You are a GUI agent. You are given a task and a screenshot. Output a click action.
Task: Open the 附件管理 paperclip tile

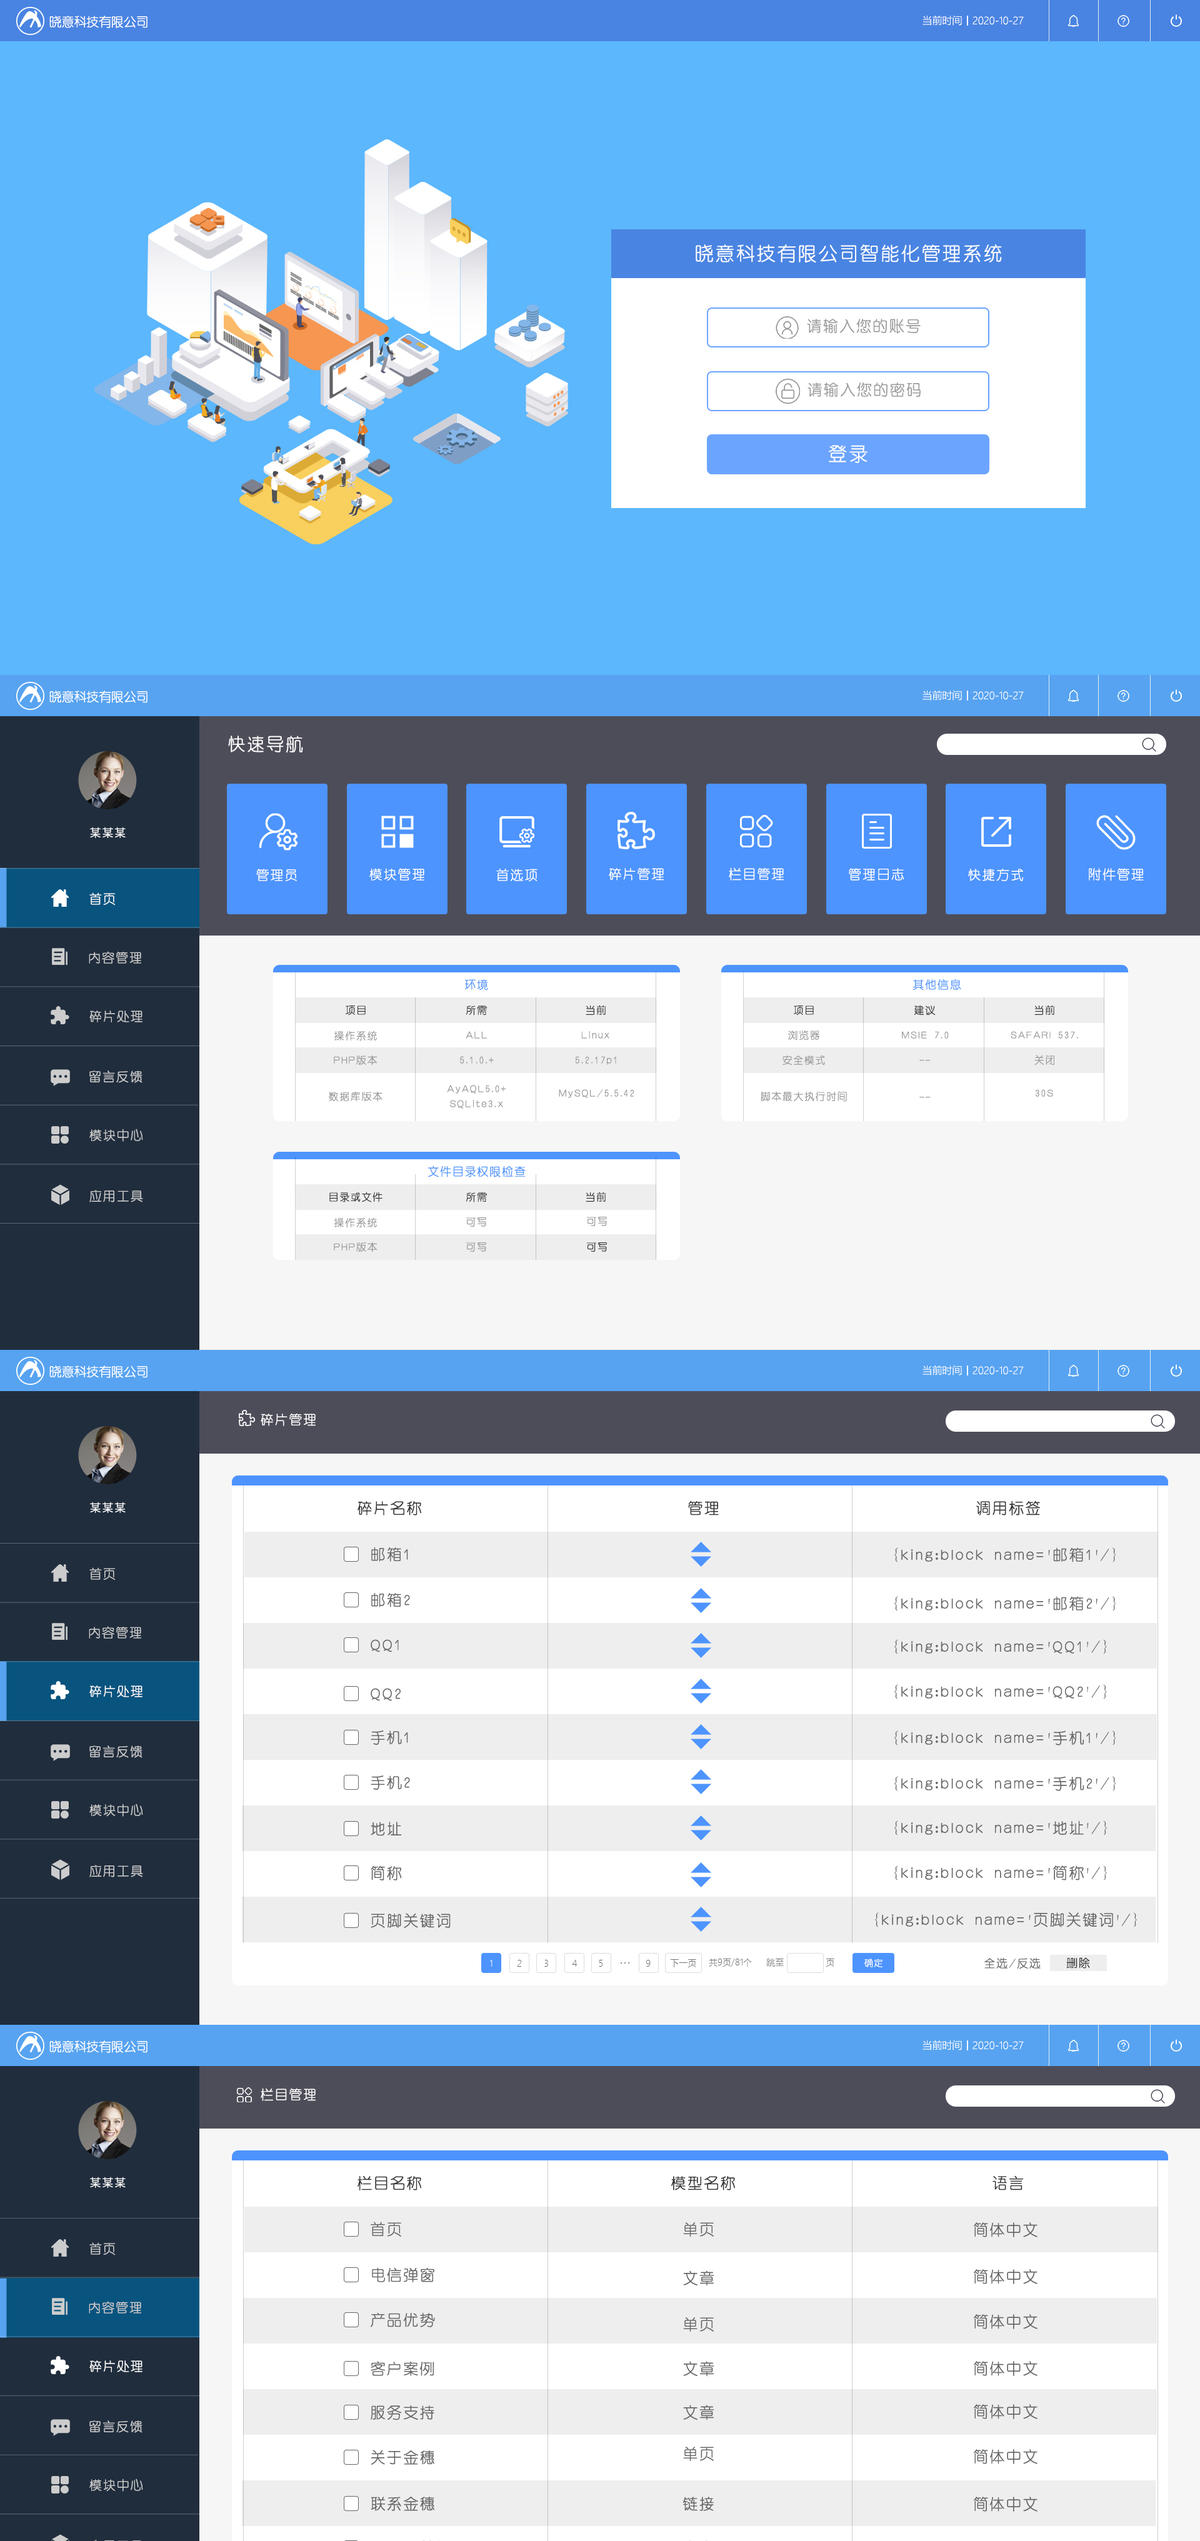[x=1115, y=848]
